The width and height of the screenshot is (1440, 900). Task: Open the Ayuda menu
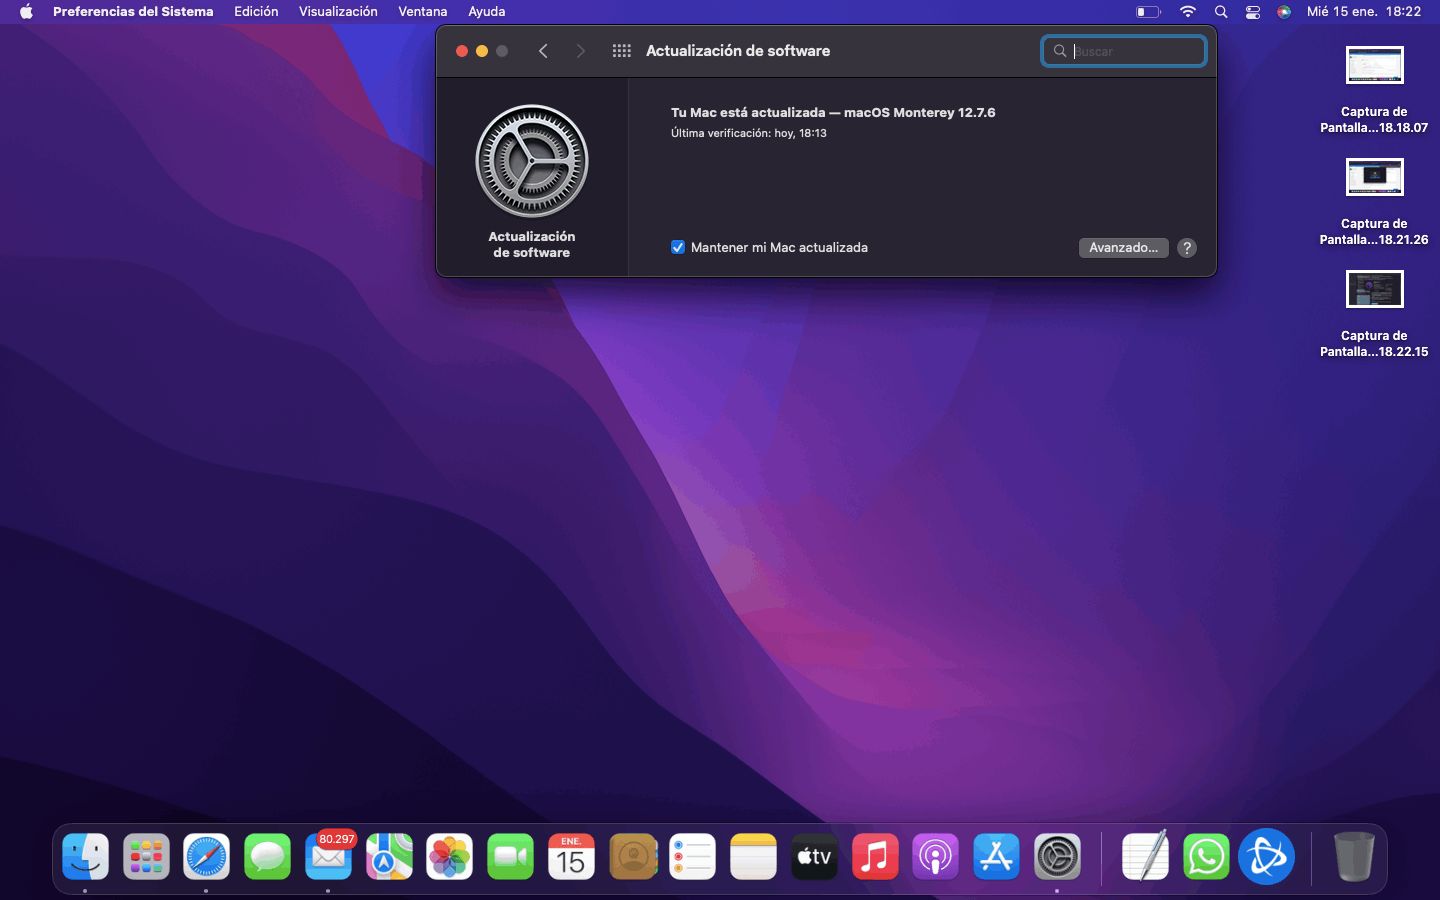pyautogui.click(x=487, y=12)
